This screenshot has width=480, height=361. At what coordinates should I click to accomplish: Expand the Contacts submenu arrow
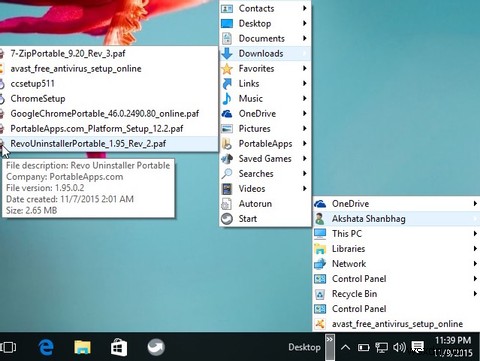click(304, 8)
